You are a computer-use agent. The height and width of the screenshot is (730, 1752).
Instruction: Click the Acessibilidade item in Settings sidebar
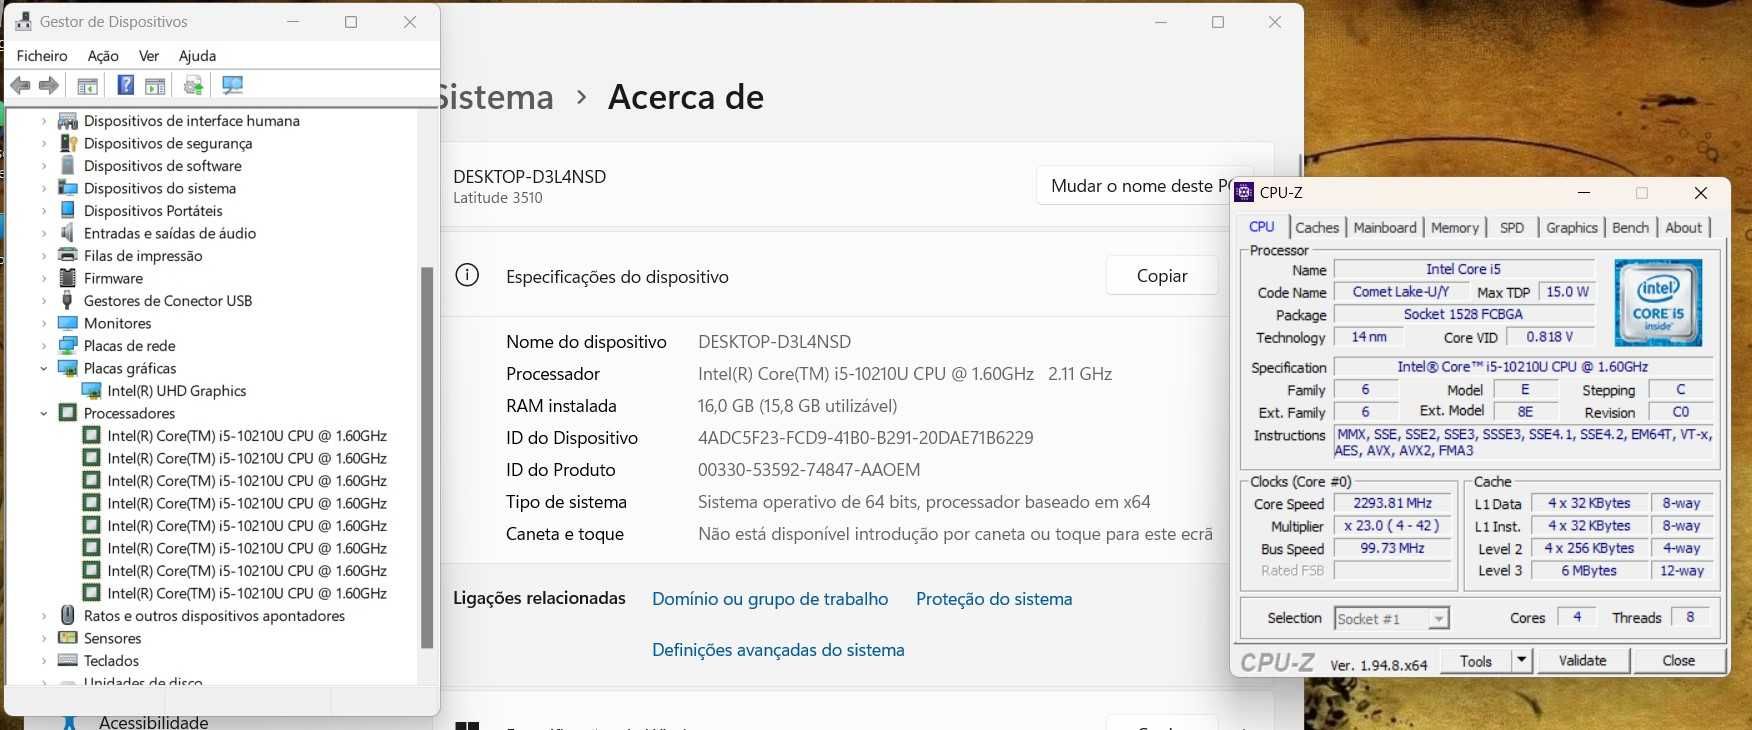(153, 721)
